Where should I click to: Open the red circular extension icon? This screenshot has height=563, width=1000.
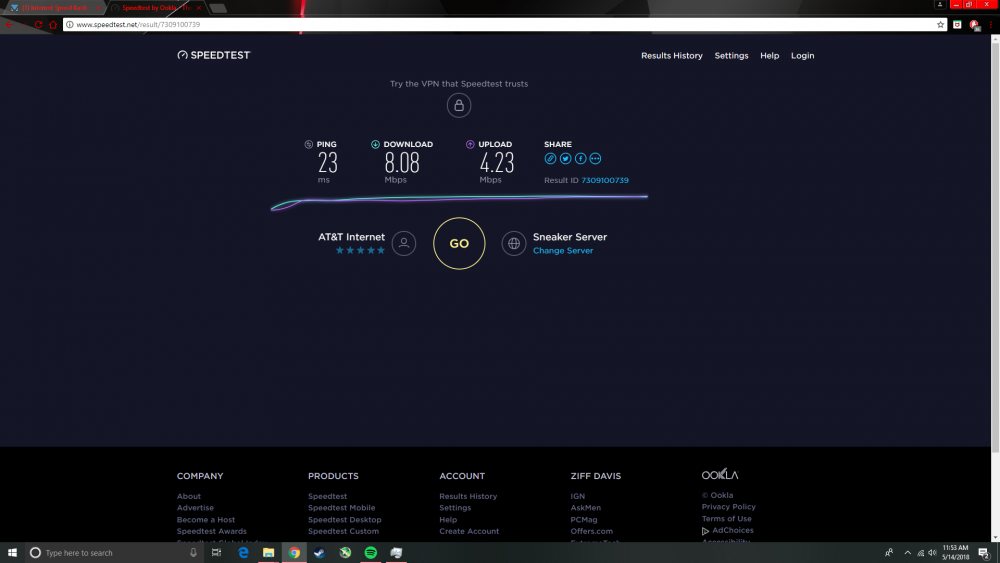coord(974,25)
